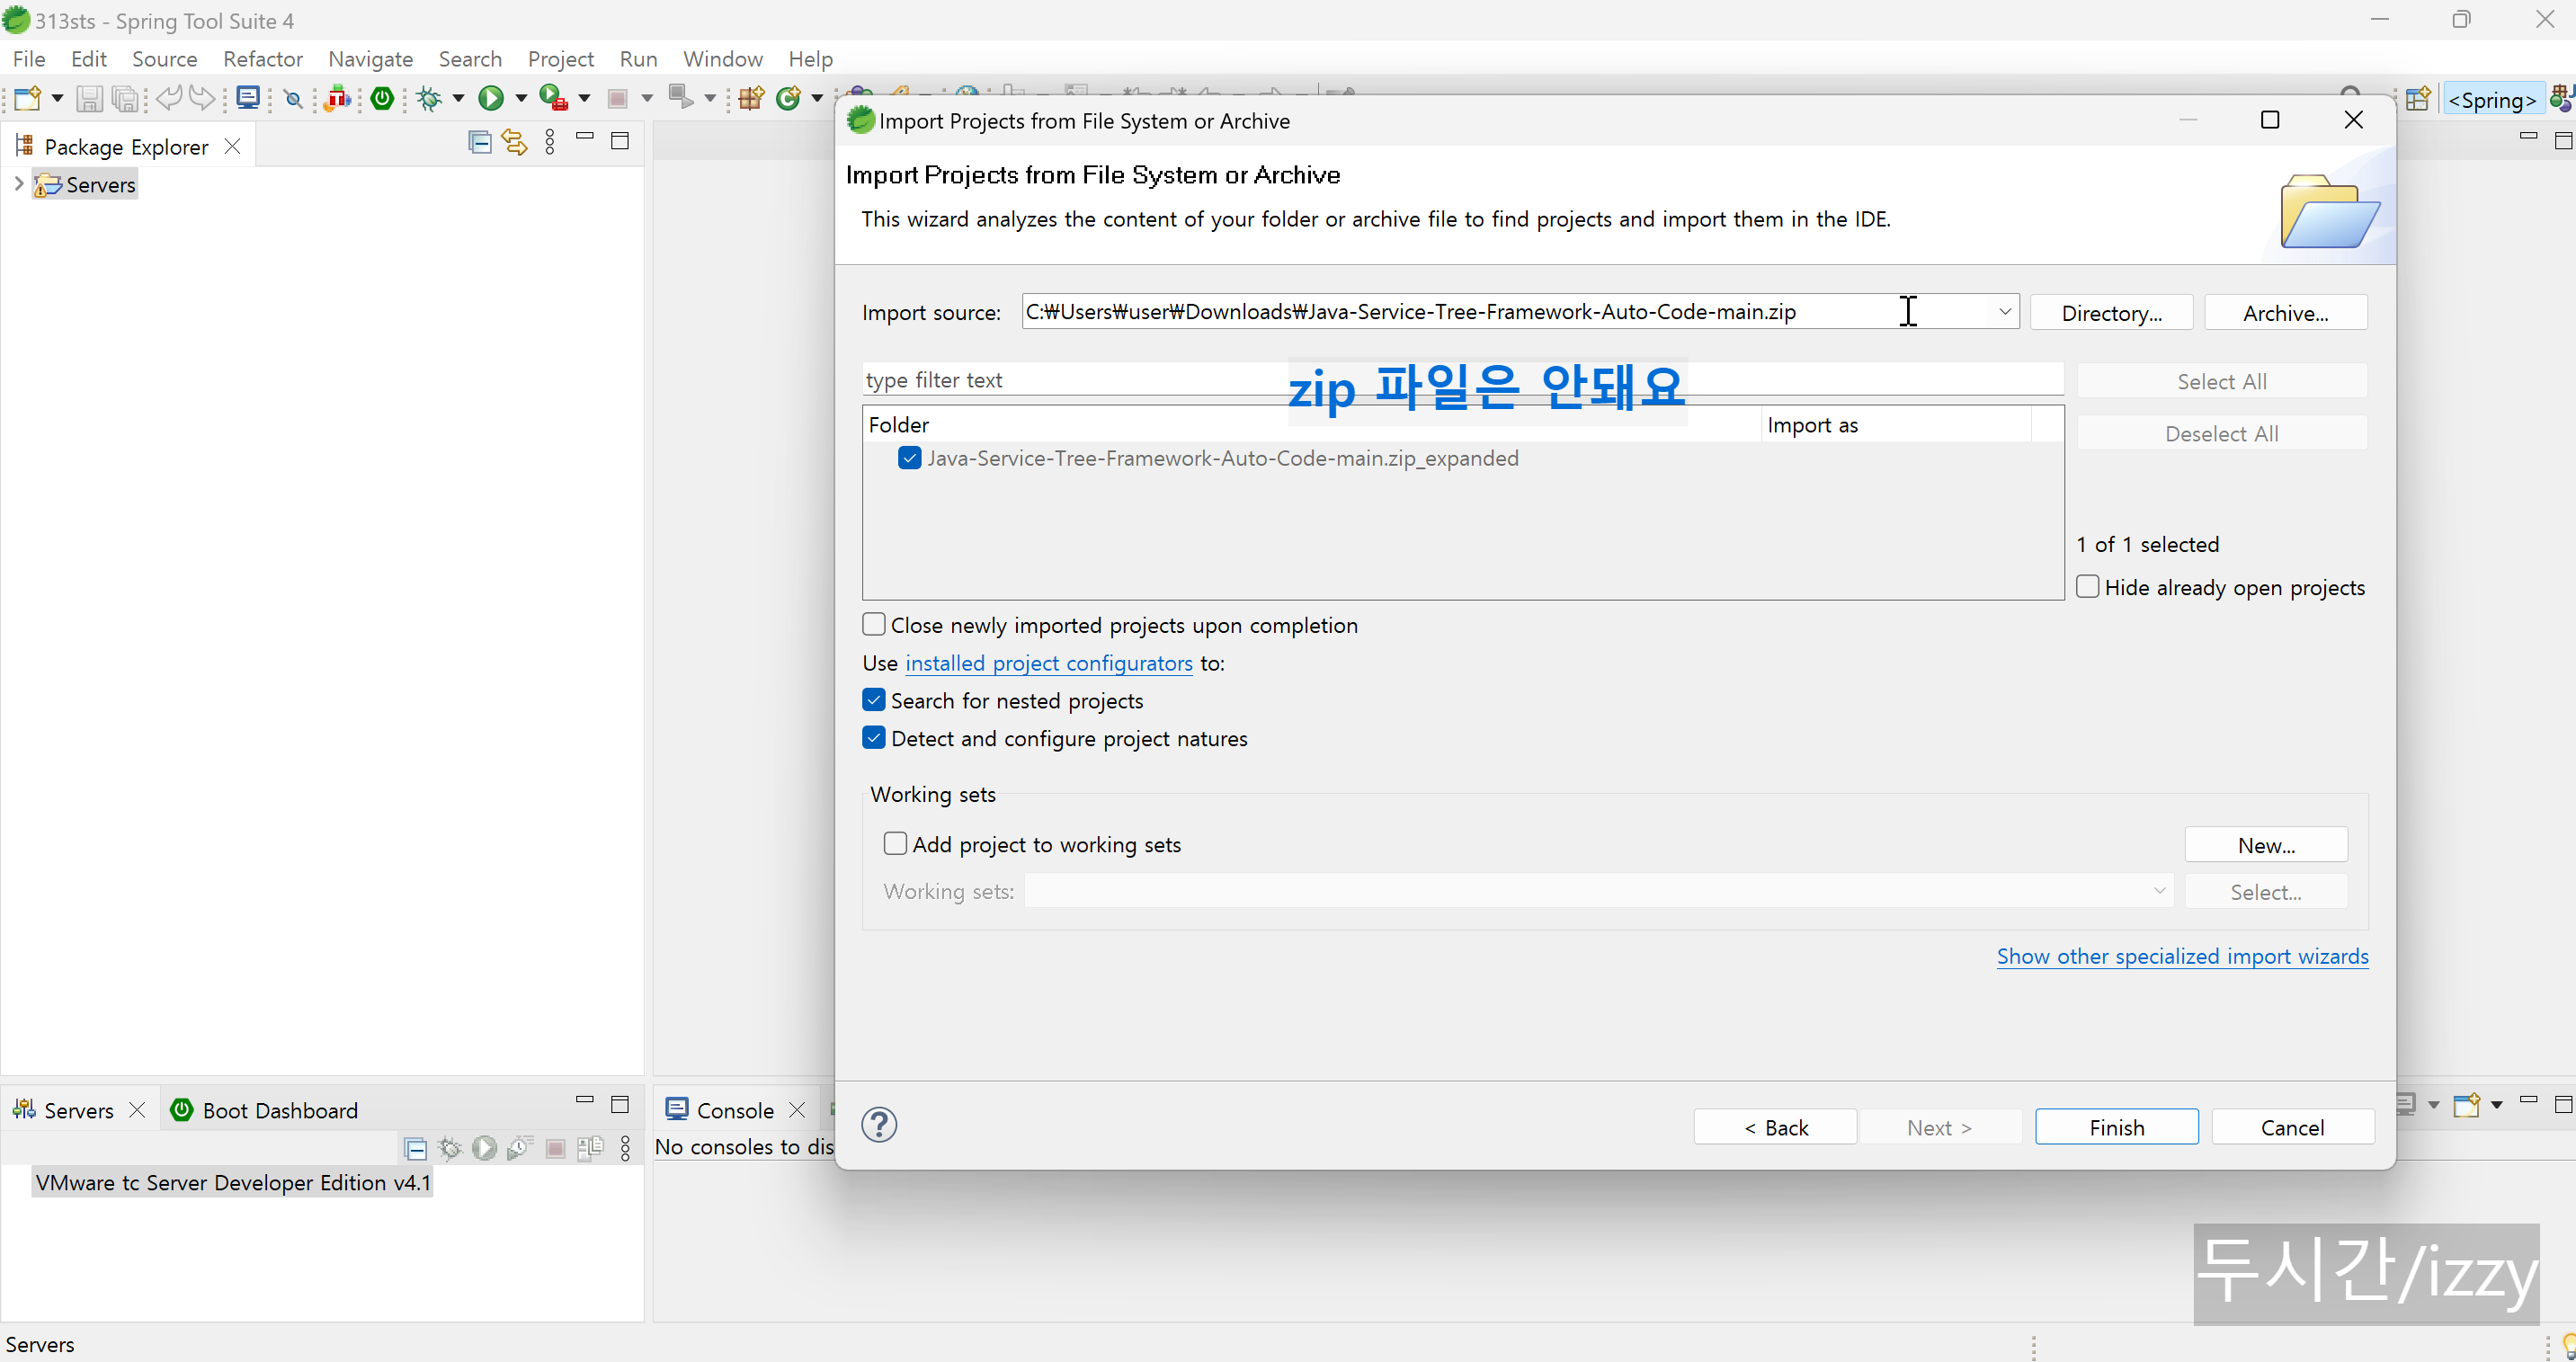Screen dimensions: 2576x1362
Task: Close the Console tab
Action: [797, 1110]
